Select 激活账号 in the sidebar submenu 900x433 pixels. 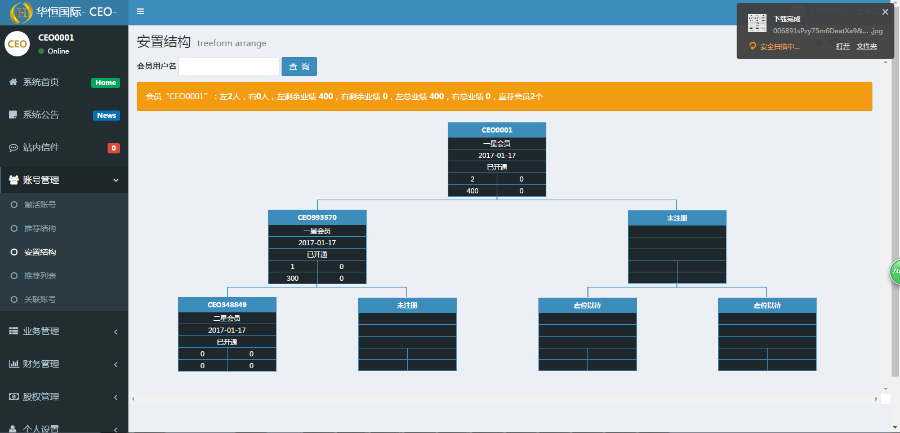[40, 204]
